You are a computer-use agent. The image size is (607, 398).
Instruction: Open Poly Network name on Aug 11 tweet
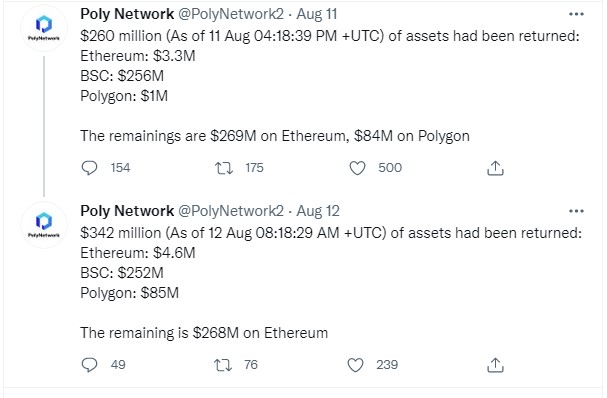coord(127,14)
